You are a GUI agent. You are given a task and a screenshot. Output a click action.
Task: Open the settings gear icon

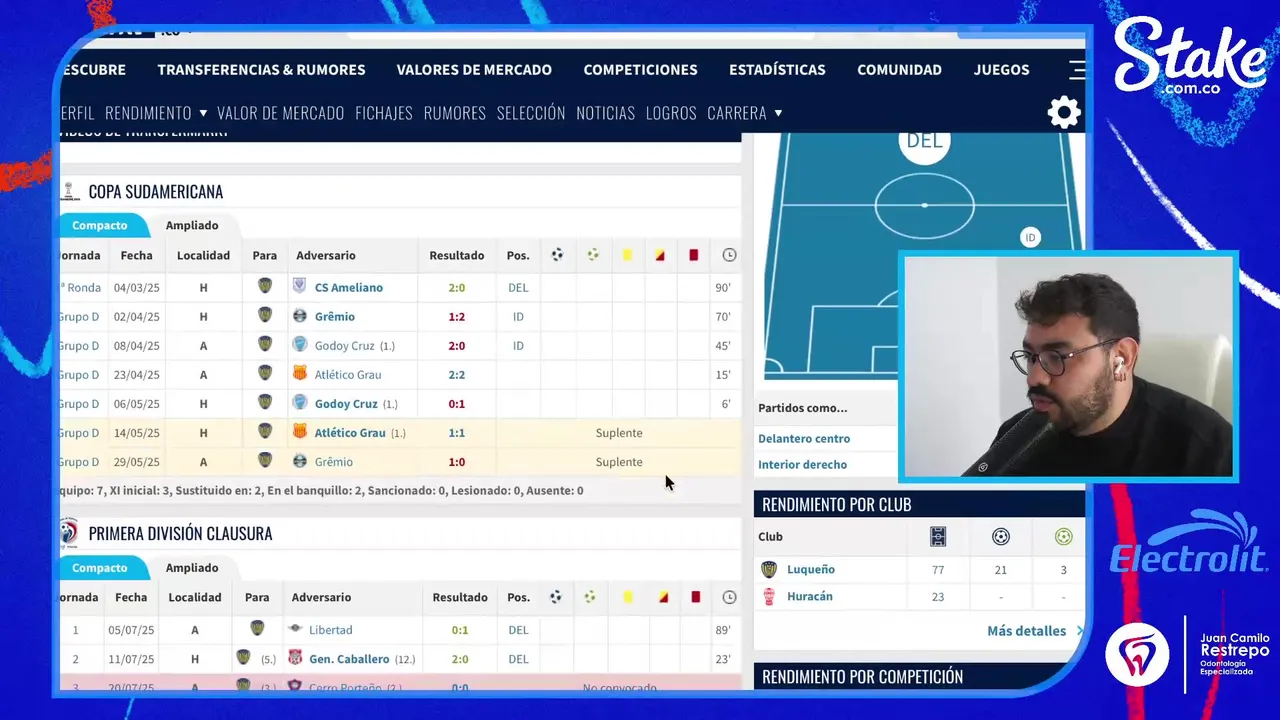pyautogui.click(x=1064, y=112)
